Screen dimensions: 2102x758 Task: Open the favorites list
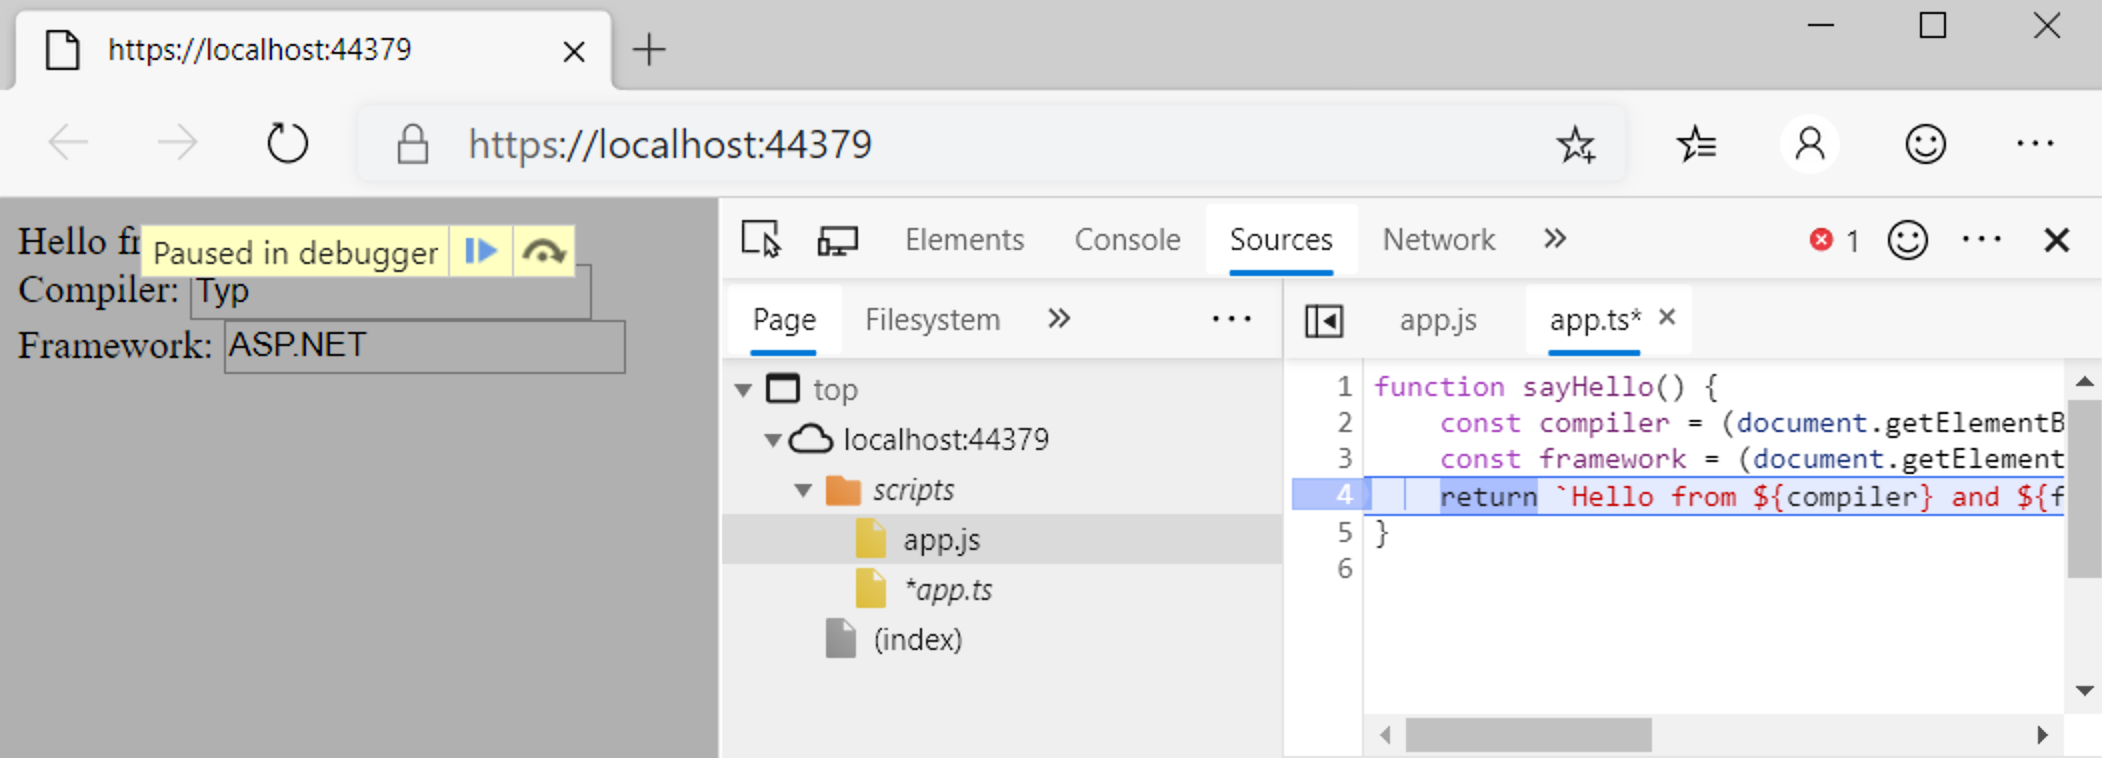click(1696, 145)
